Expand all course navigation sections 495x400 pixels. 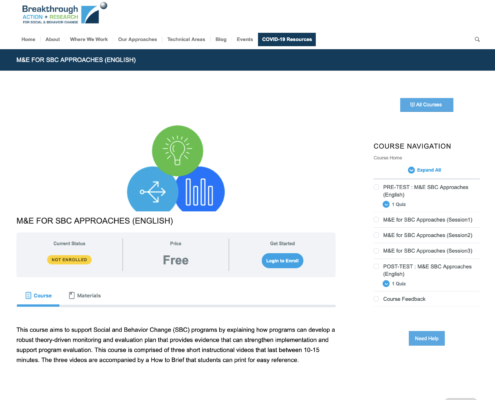(x=424, y=170)
